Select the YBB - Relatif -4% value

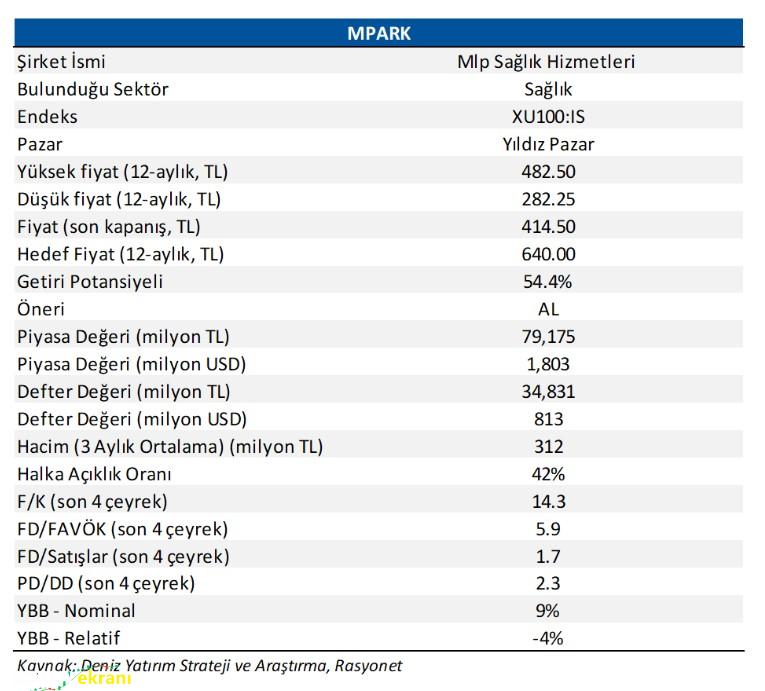[548, 638]
